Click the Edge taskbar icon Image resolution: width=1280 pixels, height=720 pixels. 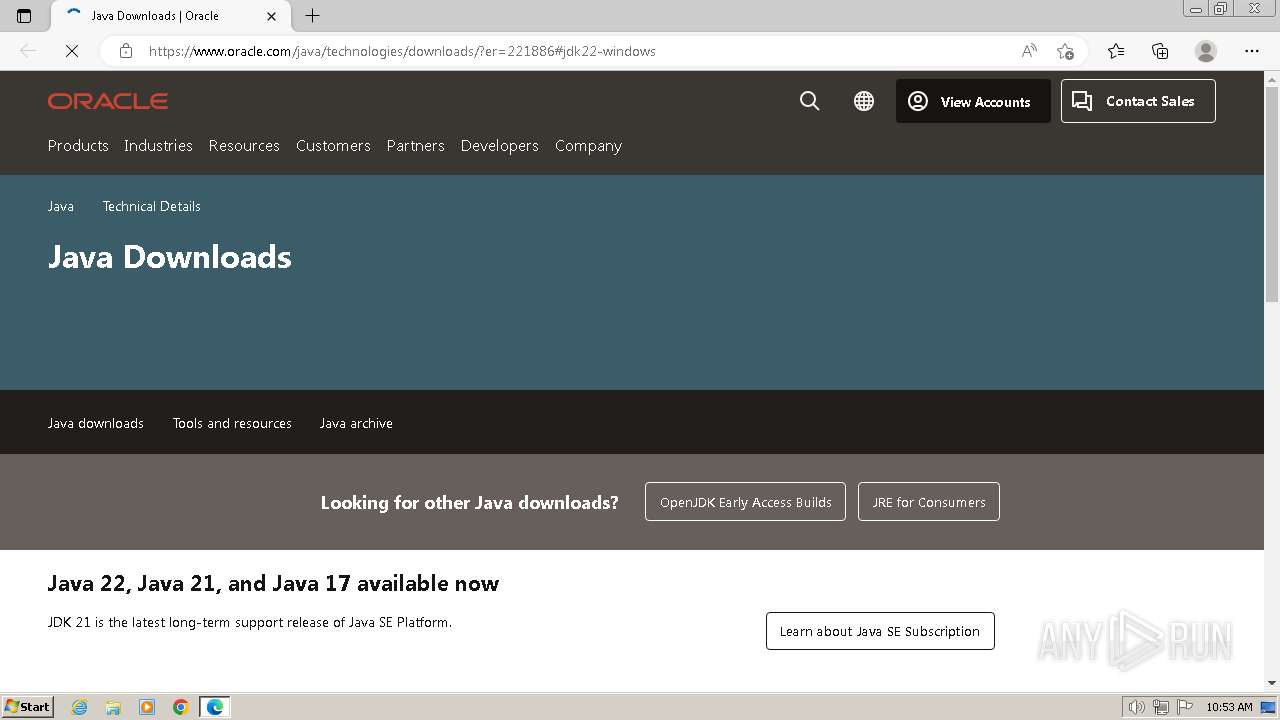tap(215, 707)
